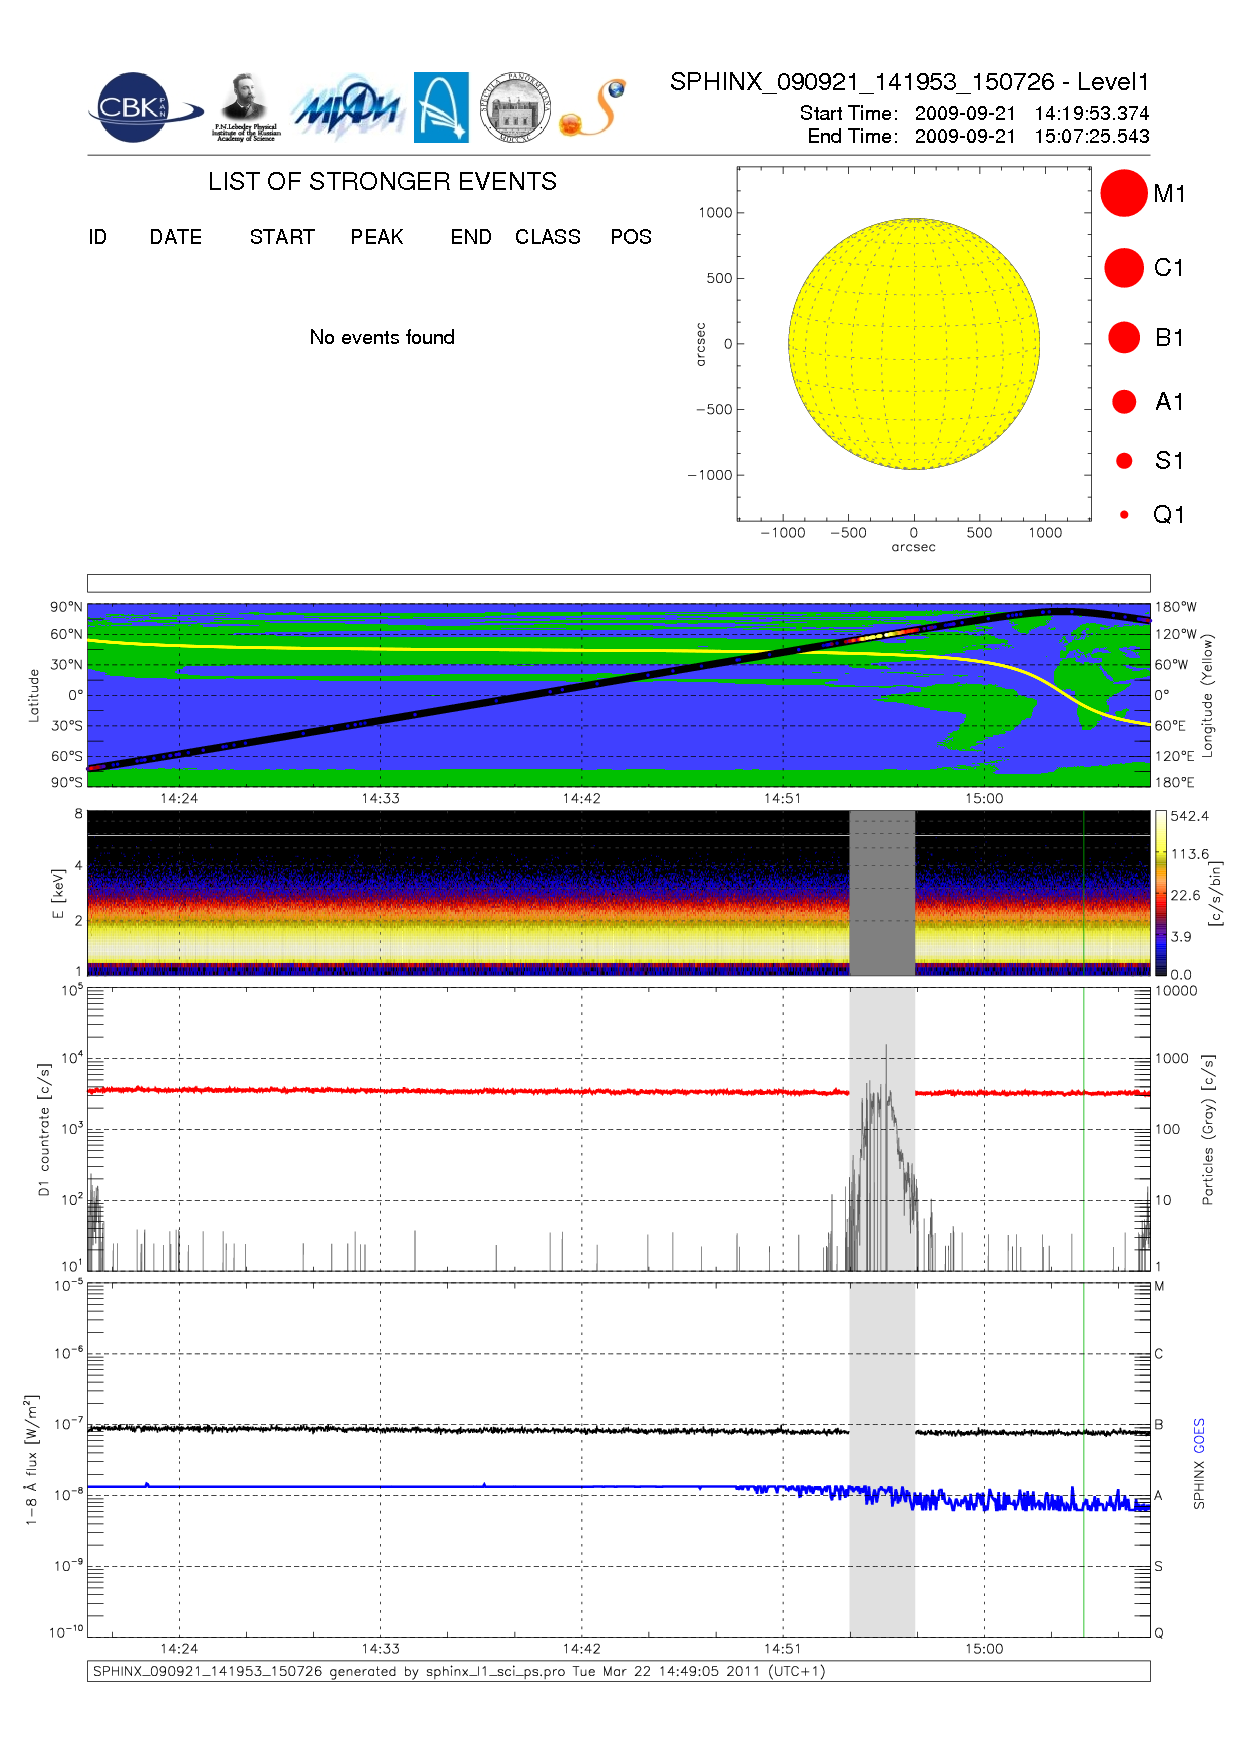This screenshot has width=1240, height=1754.
Task: Click the "No events found" message
Action: [x=382, y=337]
